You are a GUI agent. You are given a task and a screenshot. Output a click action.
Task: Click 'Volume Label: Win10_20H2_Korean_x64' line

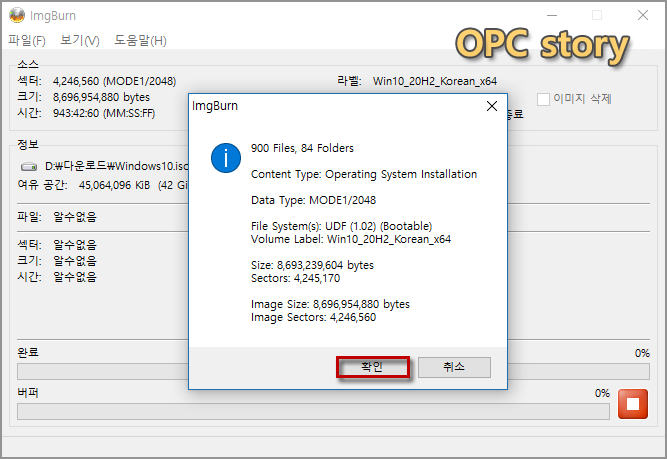[x=351, y=239]
